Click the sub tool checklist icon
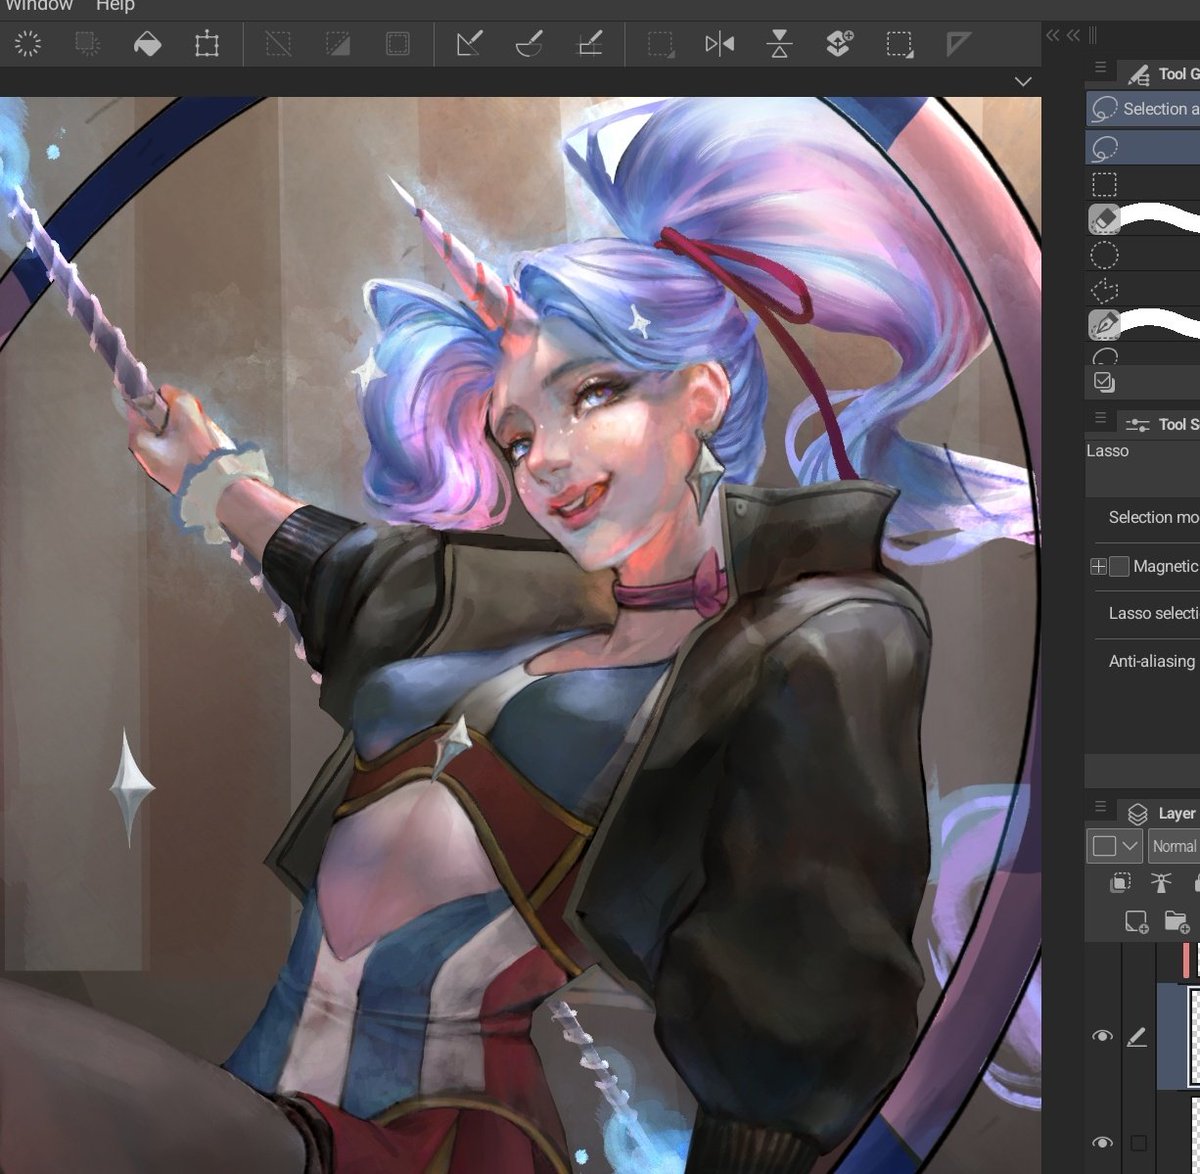1200x1174 pixels. point(1104,382)
